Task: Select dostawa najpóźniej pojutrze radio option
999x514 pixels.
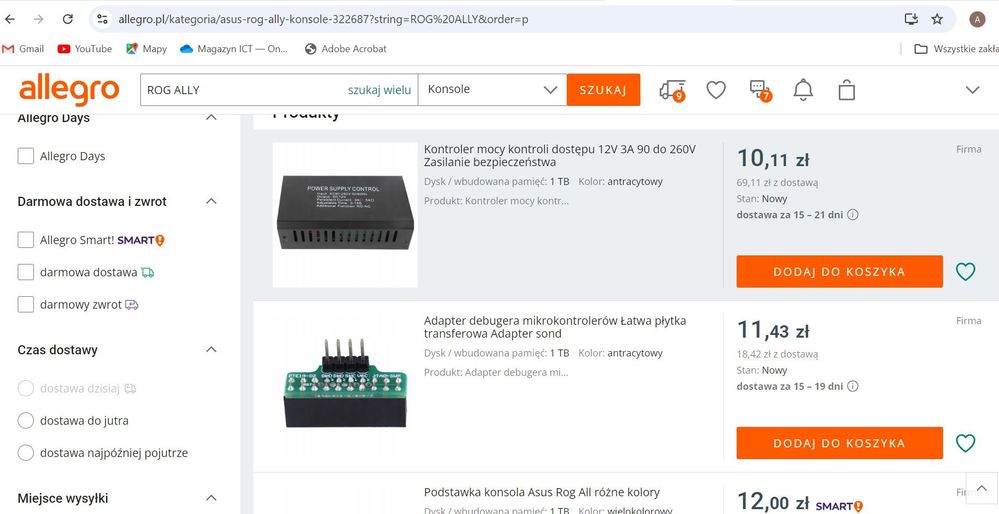Action: 25,453
